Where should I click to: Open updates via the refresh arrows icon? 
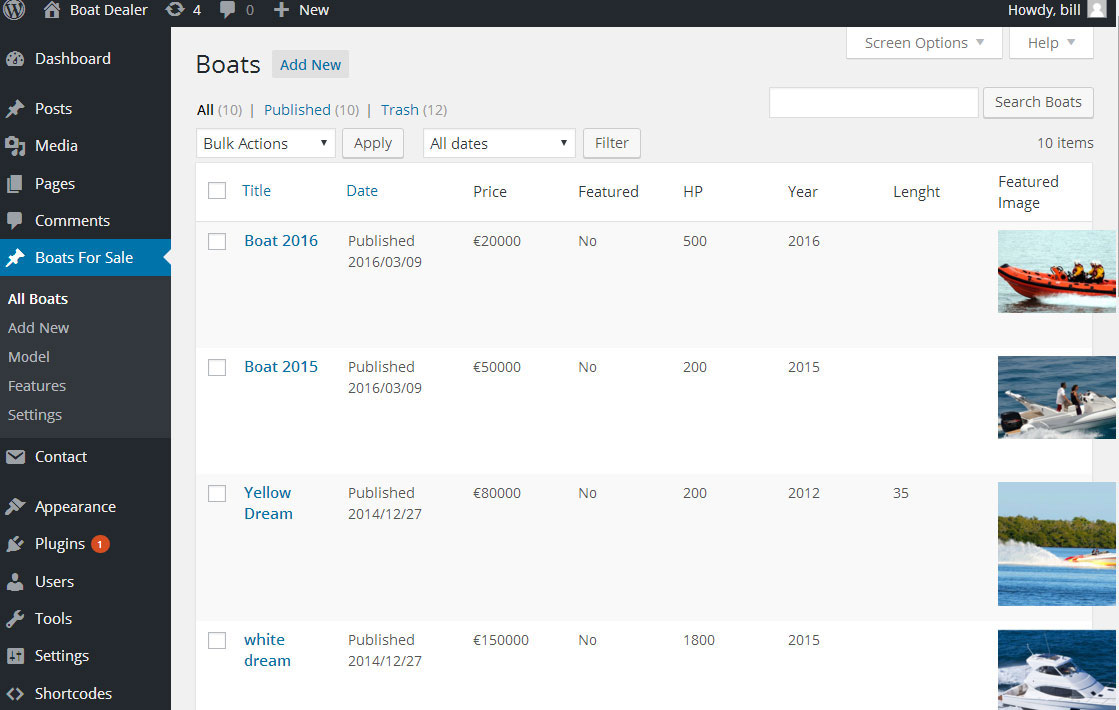pos(176,11)
